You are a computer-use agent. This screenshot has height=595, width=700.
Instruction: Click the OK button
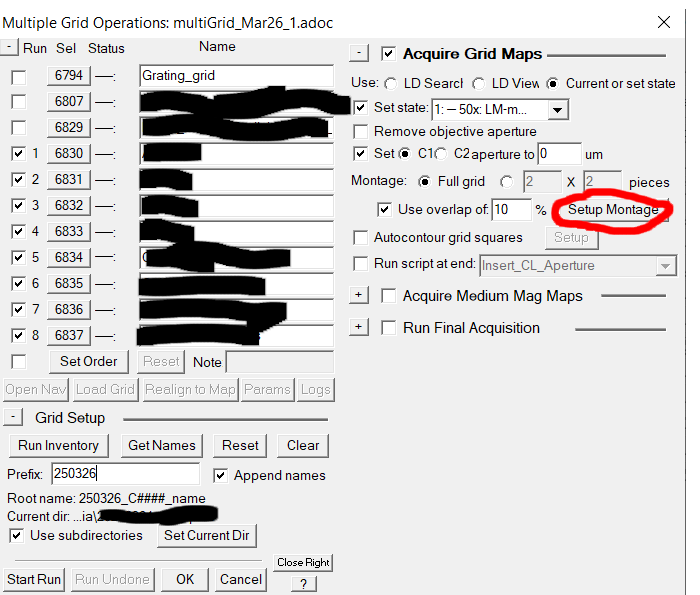(185, 579)
